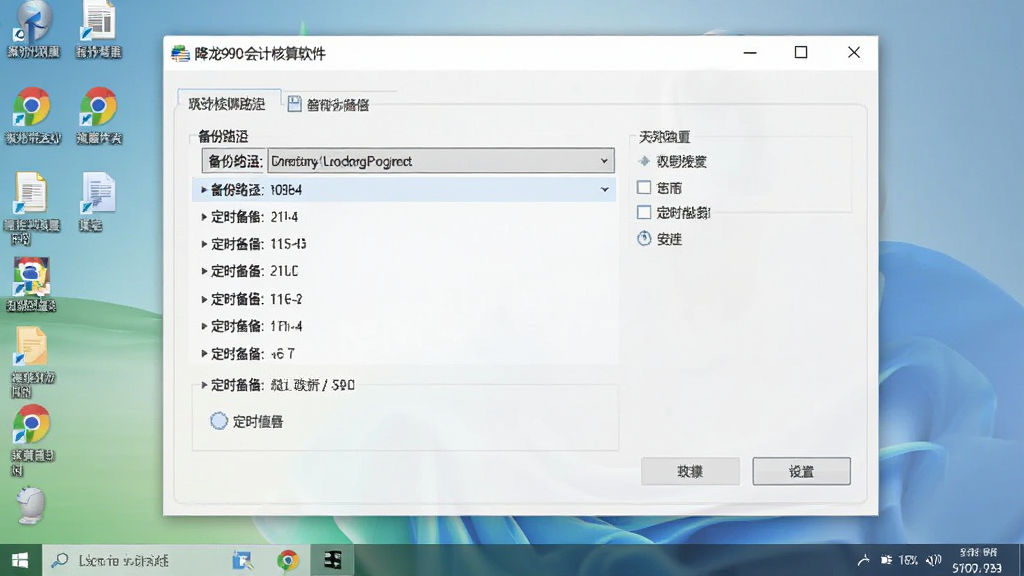Open the text document shortcut in third row, first column
This screenshot has height=576, width=1024.
point(31,208)
